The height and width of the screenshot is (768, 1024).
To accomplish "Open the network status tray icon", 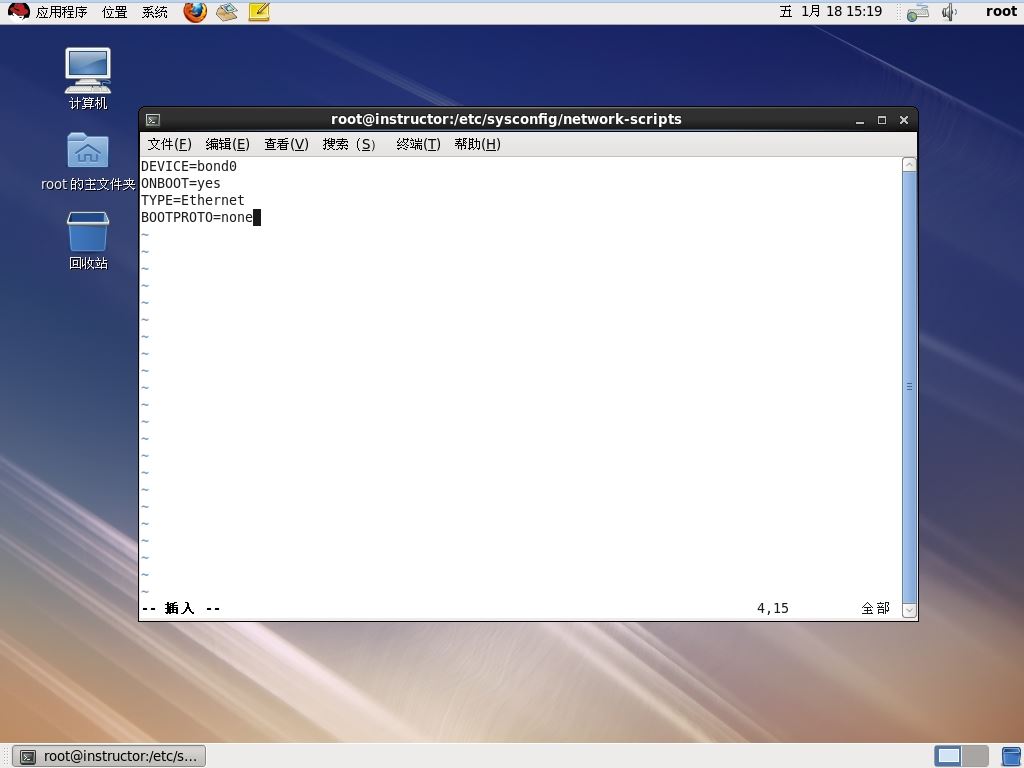I will pos(918,12).
